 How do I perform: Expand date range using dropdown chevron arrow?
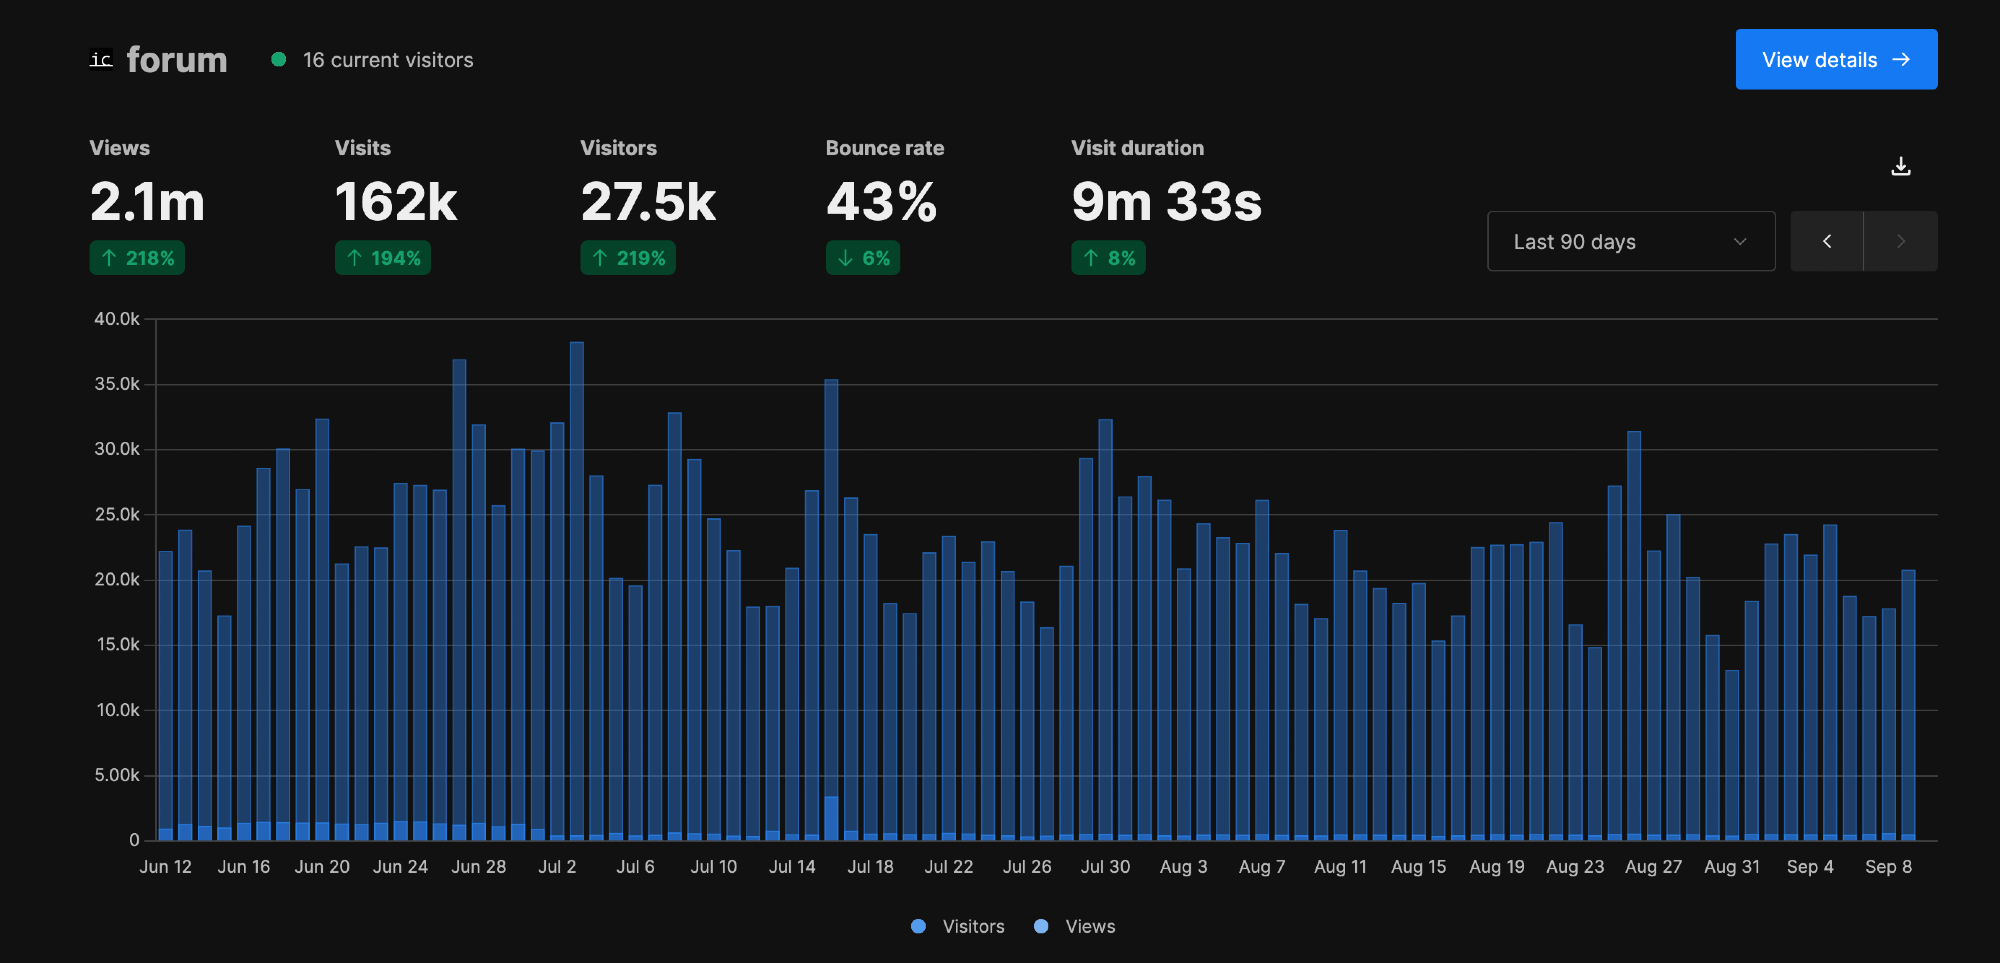pos(1740,241)
